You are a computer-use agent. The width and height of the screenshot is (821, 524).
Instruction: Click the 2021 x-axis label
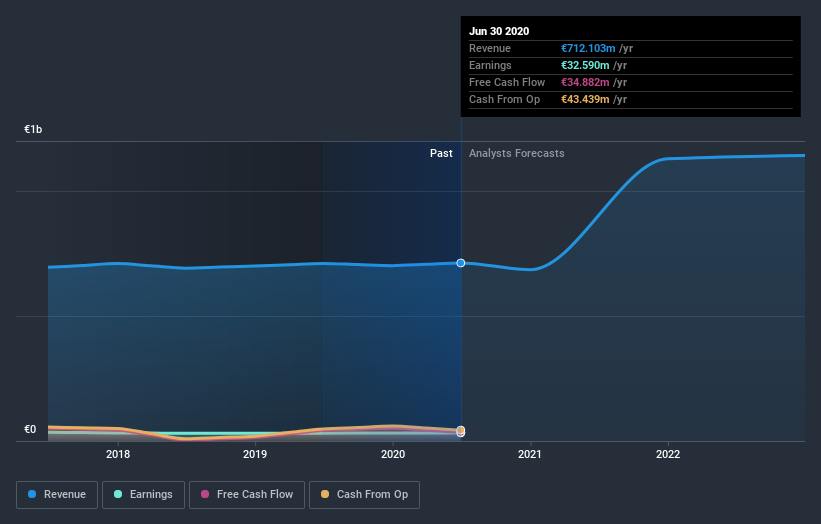(x=530, y=454)
